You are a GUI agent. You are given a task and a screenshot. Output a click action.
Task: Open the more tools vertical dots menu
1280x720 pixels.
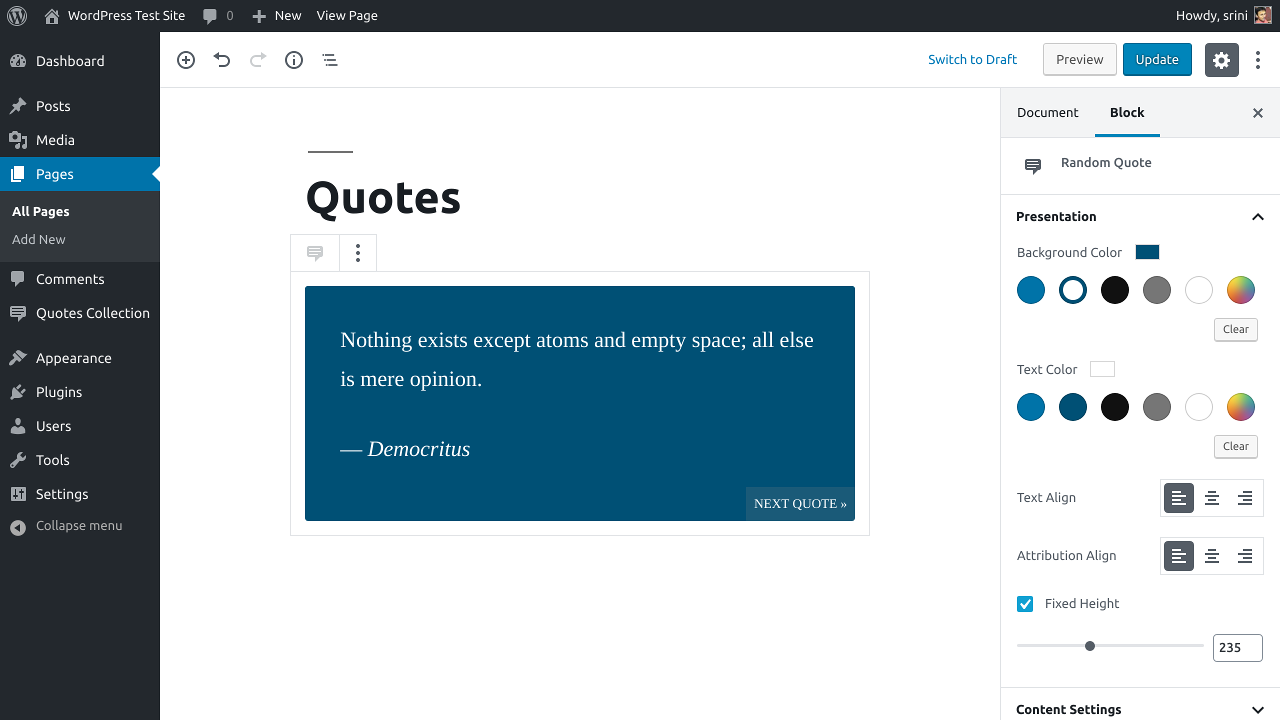coord(1258,60)
